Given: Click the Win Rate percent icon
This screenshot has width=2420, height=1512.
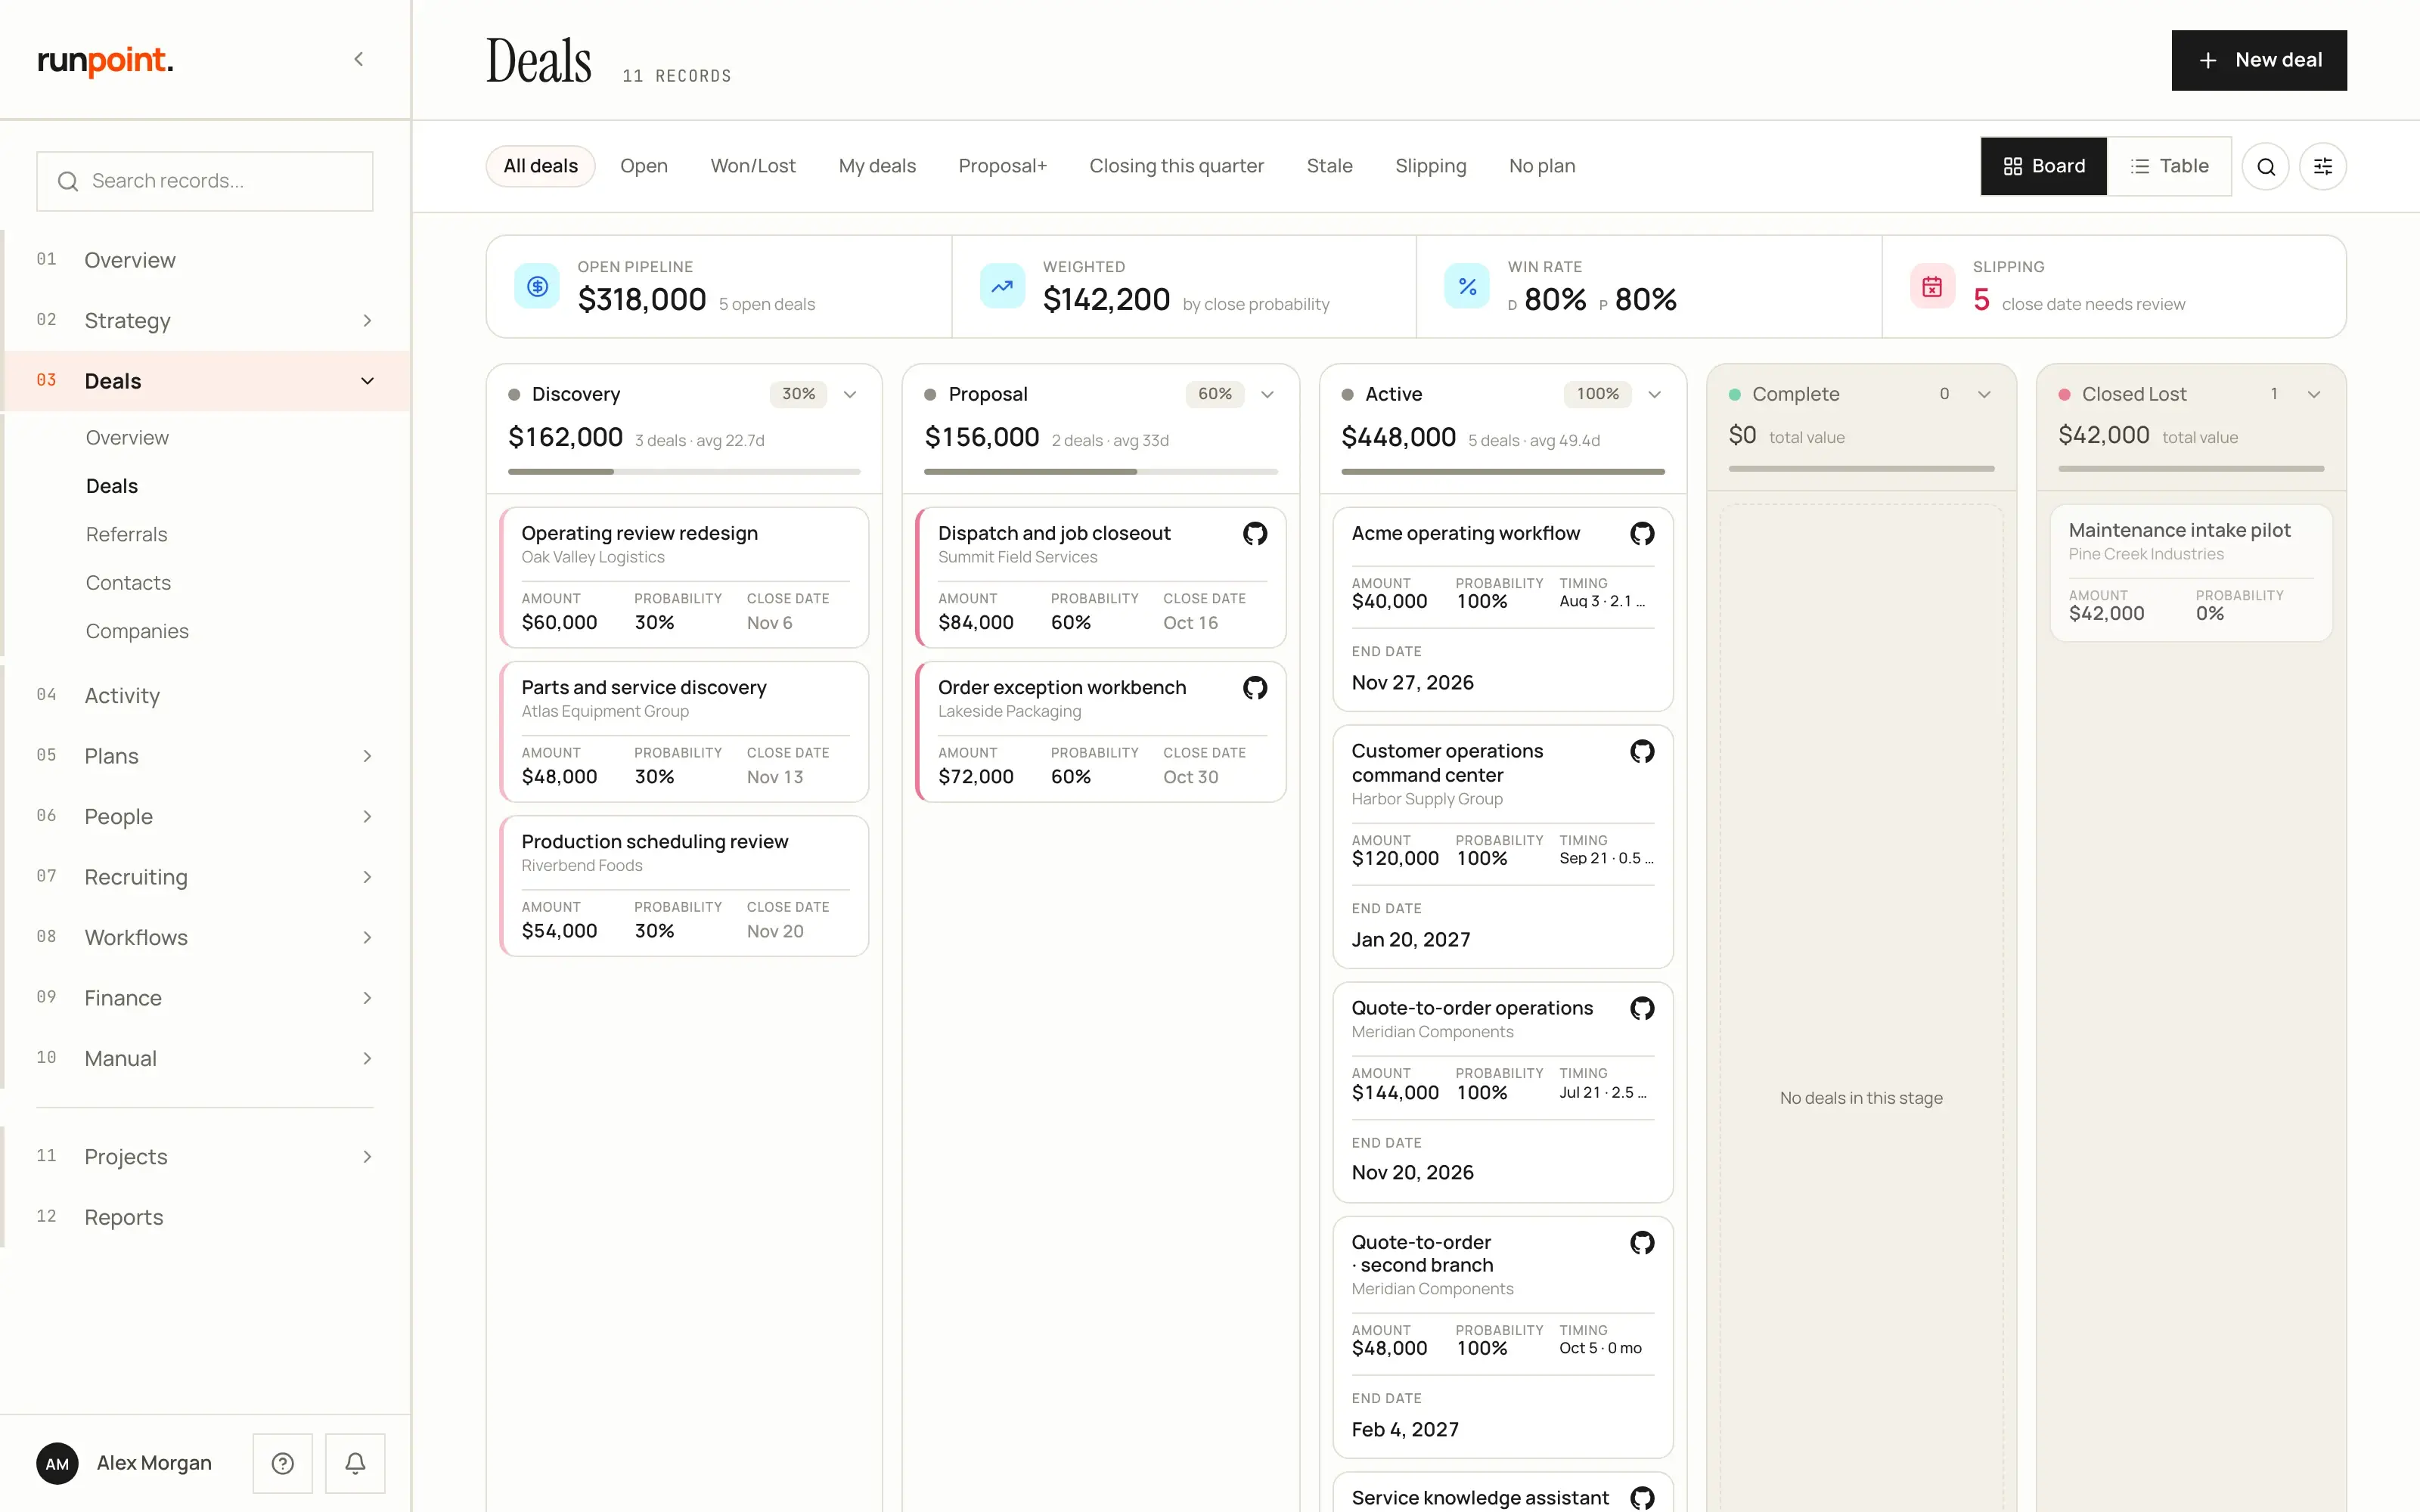Looking at the screenshot, I should (1467, 287).
